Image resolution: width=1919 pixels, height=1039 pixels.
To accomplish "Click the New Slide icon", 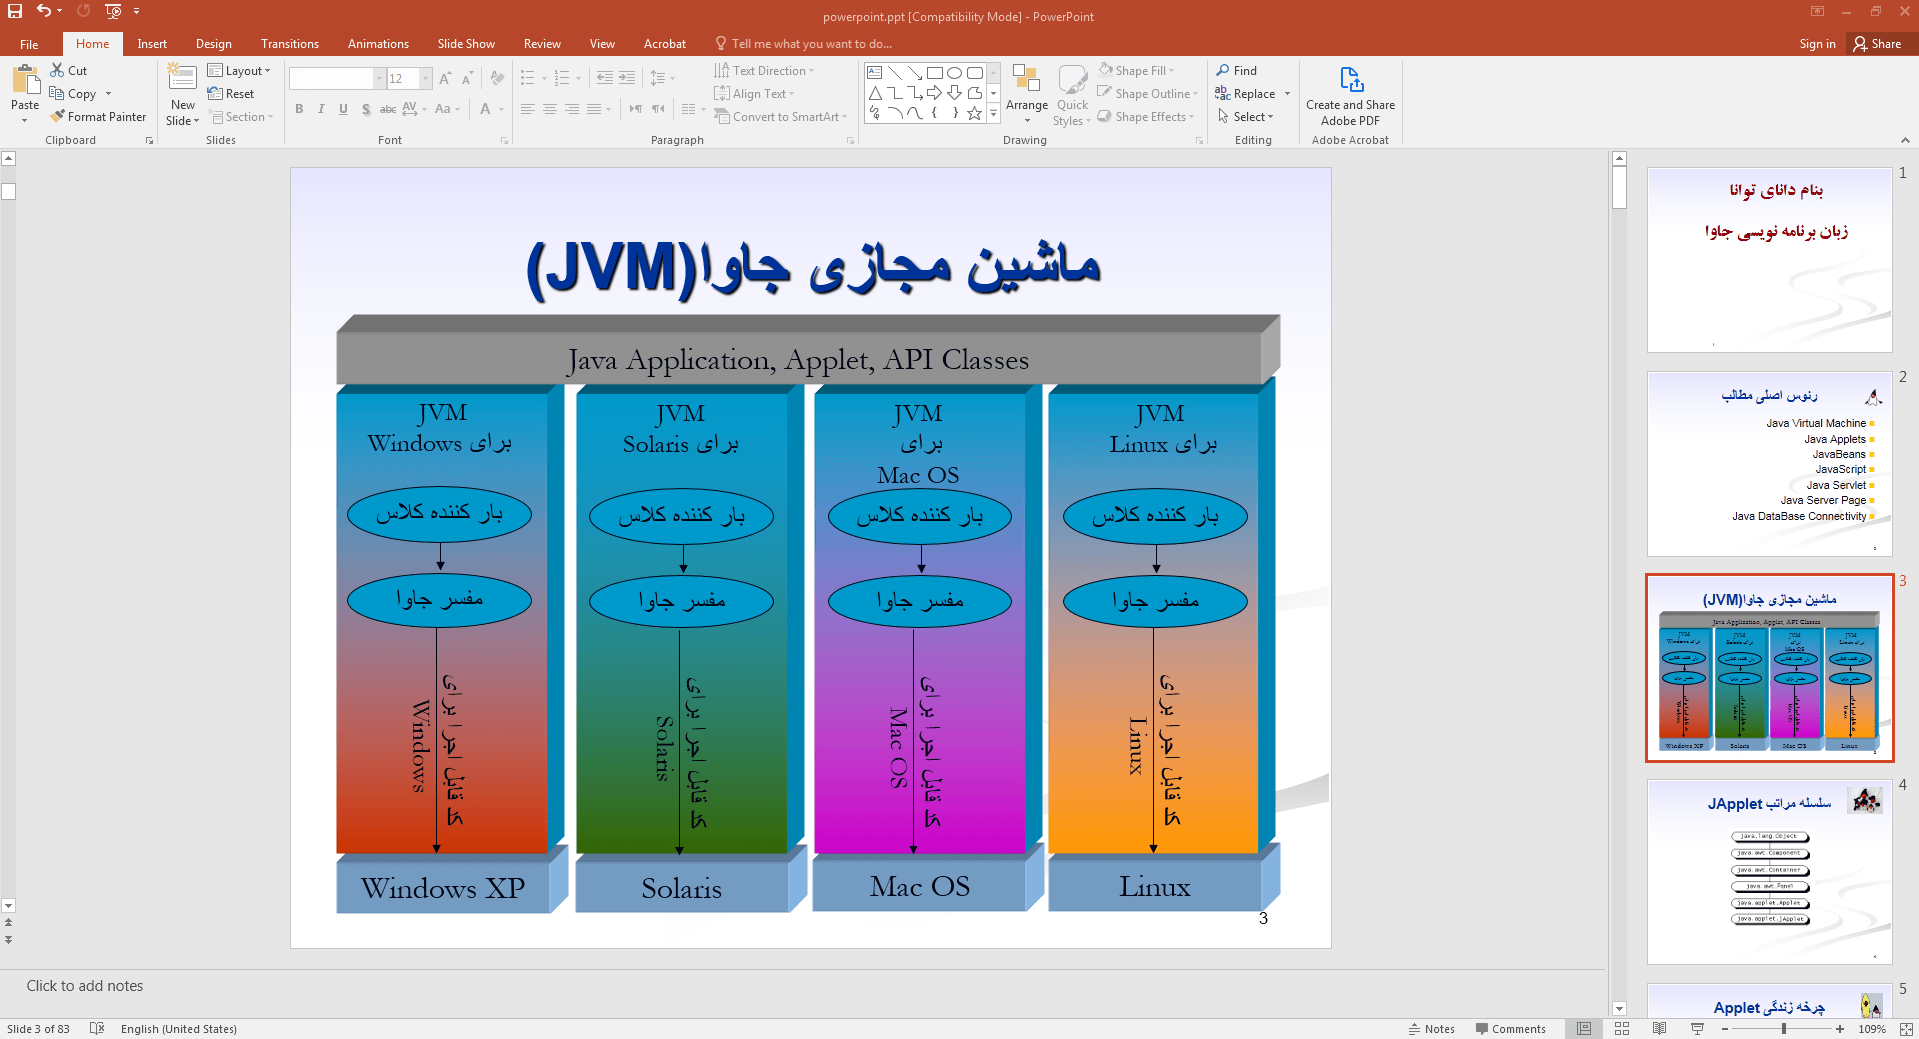I will coord(182,79).
